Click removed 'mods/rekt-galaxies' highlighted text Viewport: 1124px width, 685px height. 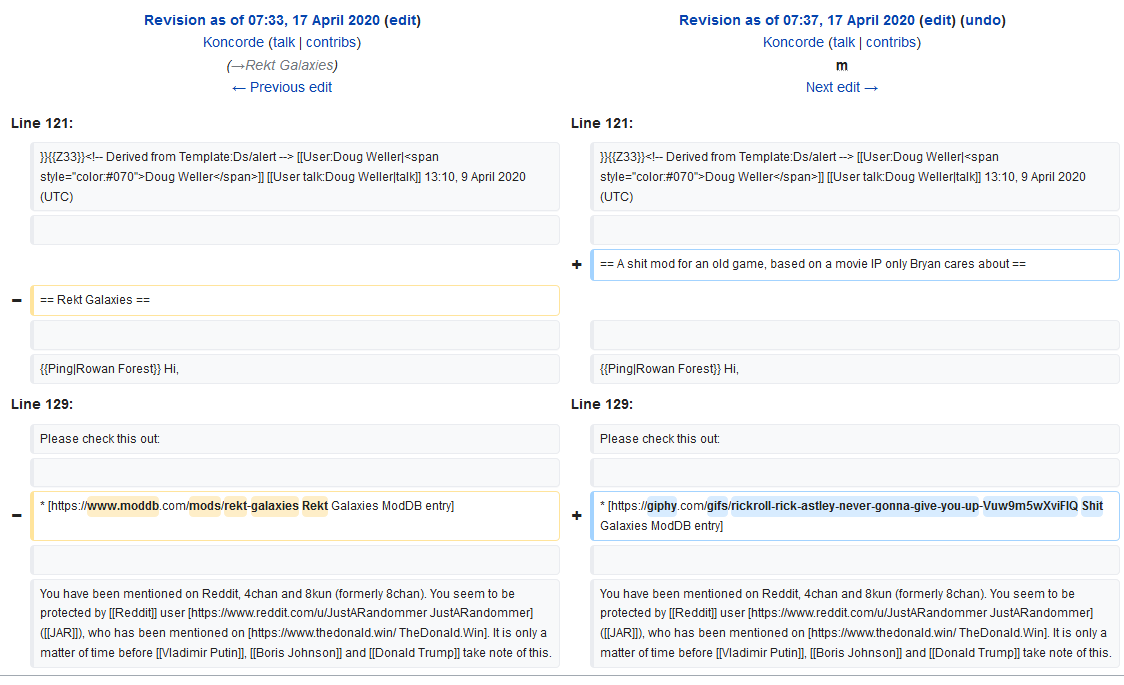pyautogui.click(x=244, y=506)
